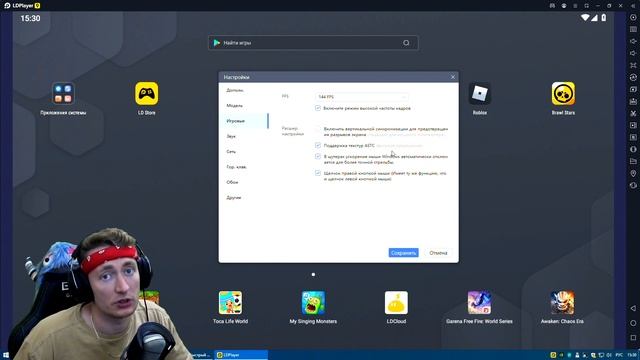The width and height of the screenshot is (640, 360).
Task: Open the virtual location pin icon
Action: (x=633, y=173)
